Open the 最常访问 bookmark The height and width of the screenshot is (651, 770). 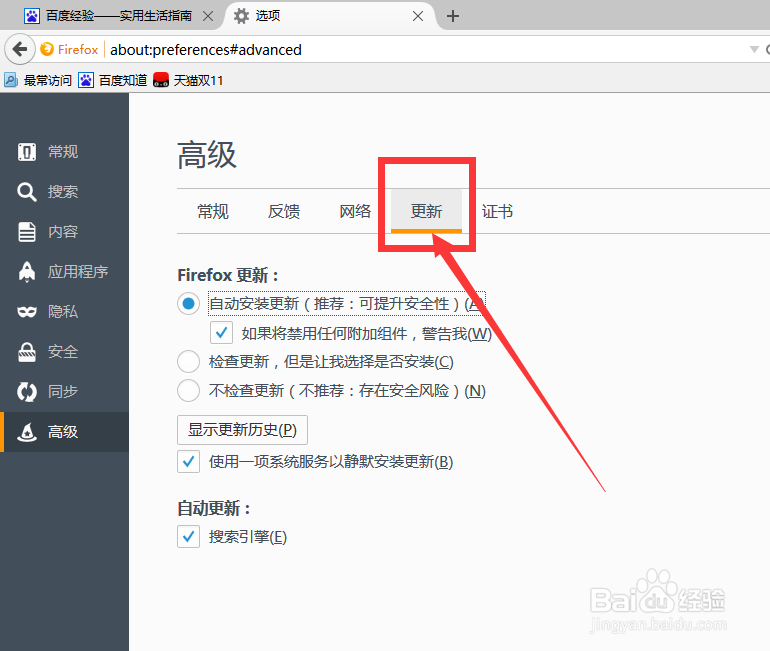(38, 80)
